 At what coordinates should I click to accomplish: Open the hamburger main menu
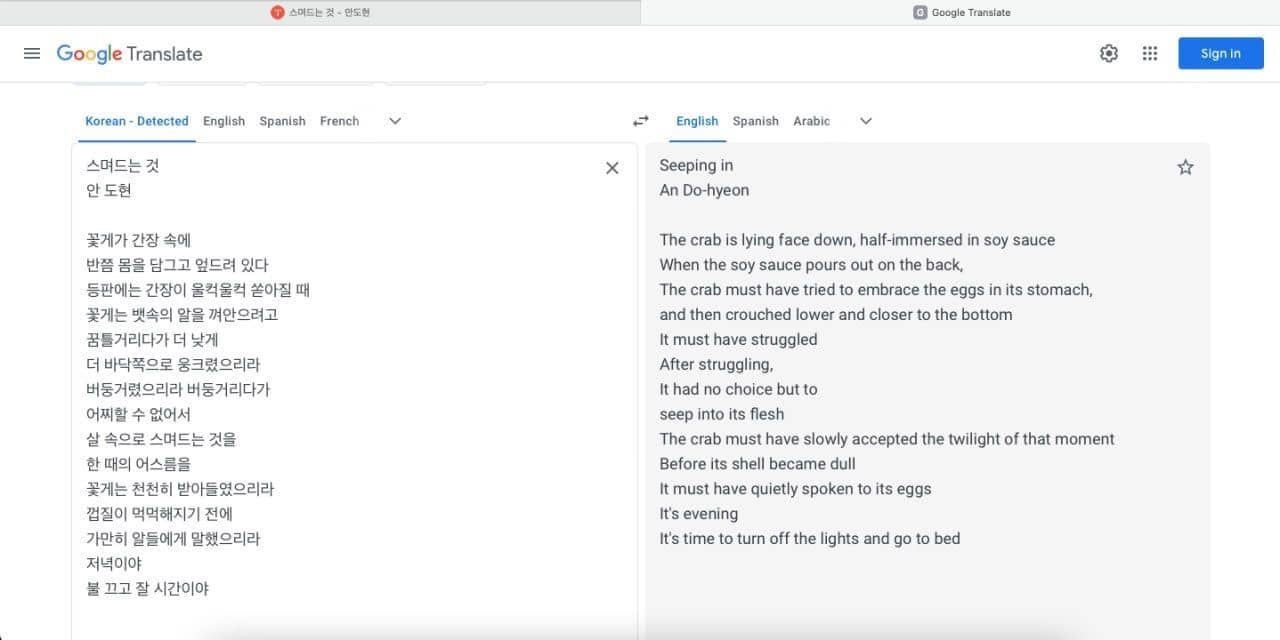tap(32, 53)
